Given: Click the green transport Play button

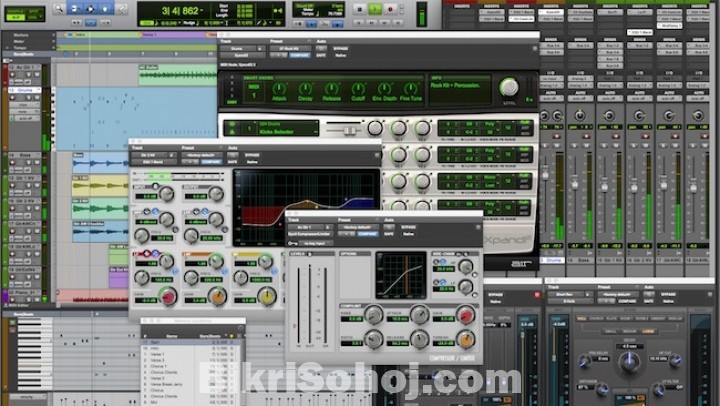Looking at the screenshot, I should (375, 9).
